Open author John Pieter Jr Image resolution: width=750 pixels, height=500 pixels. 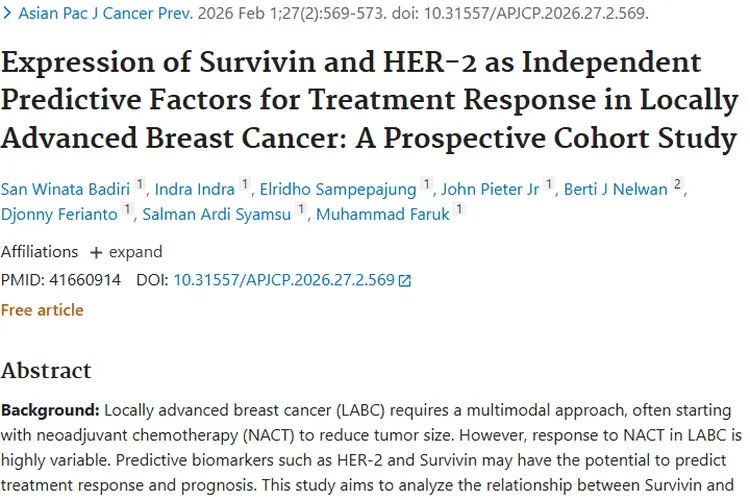(x=490, y=189)
